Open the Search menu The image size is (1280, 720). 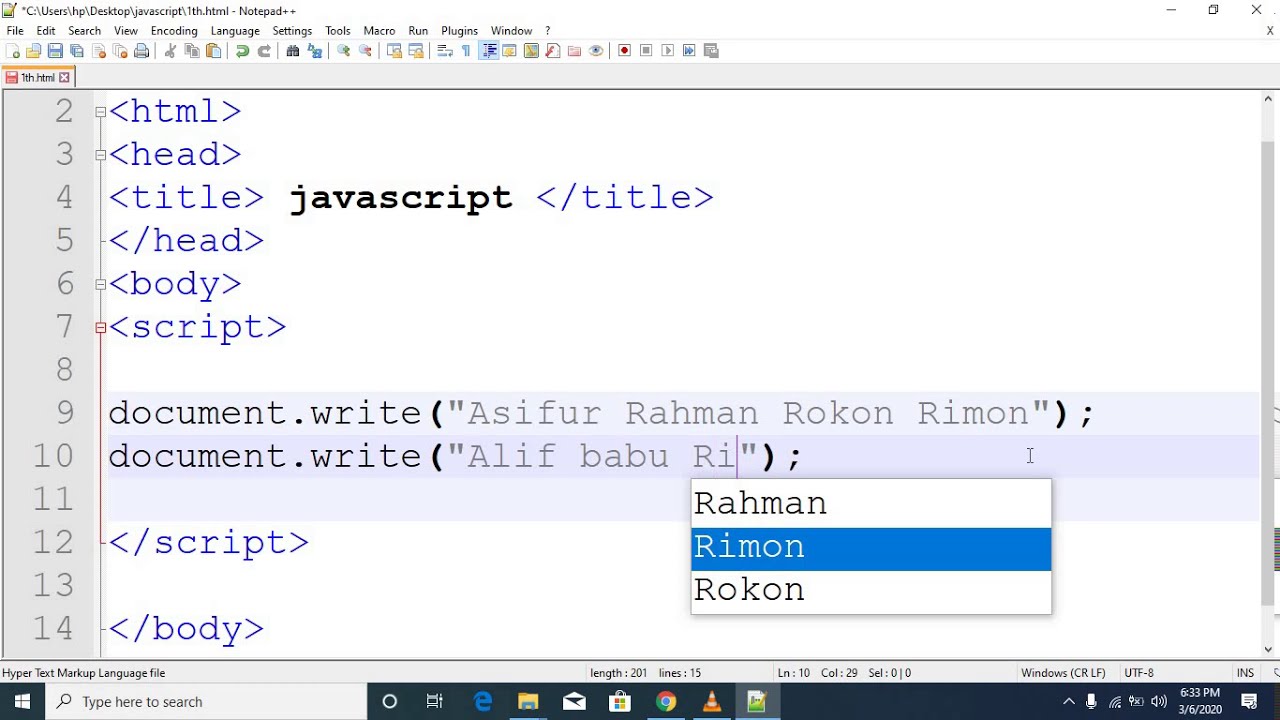(84, 31)
